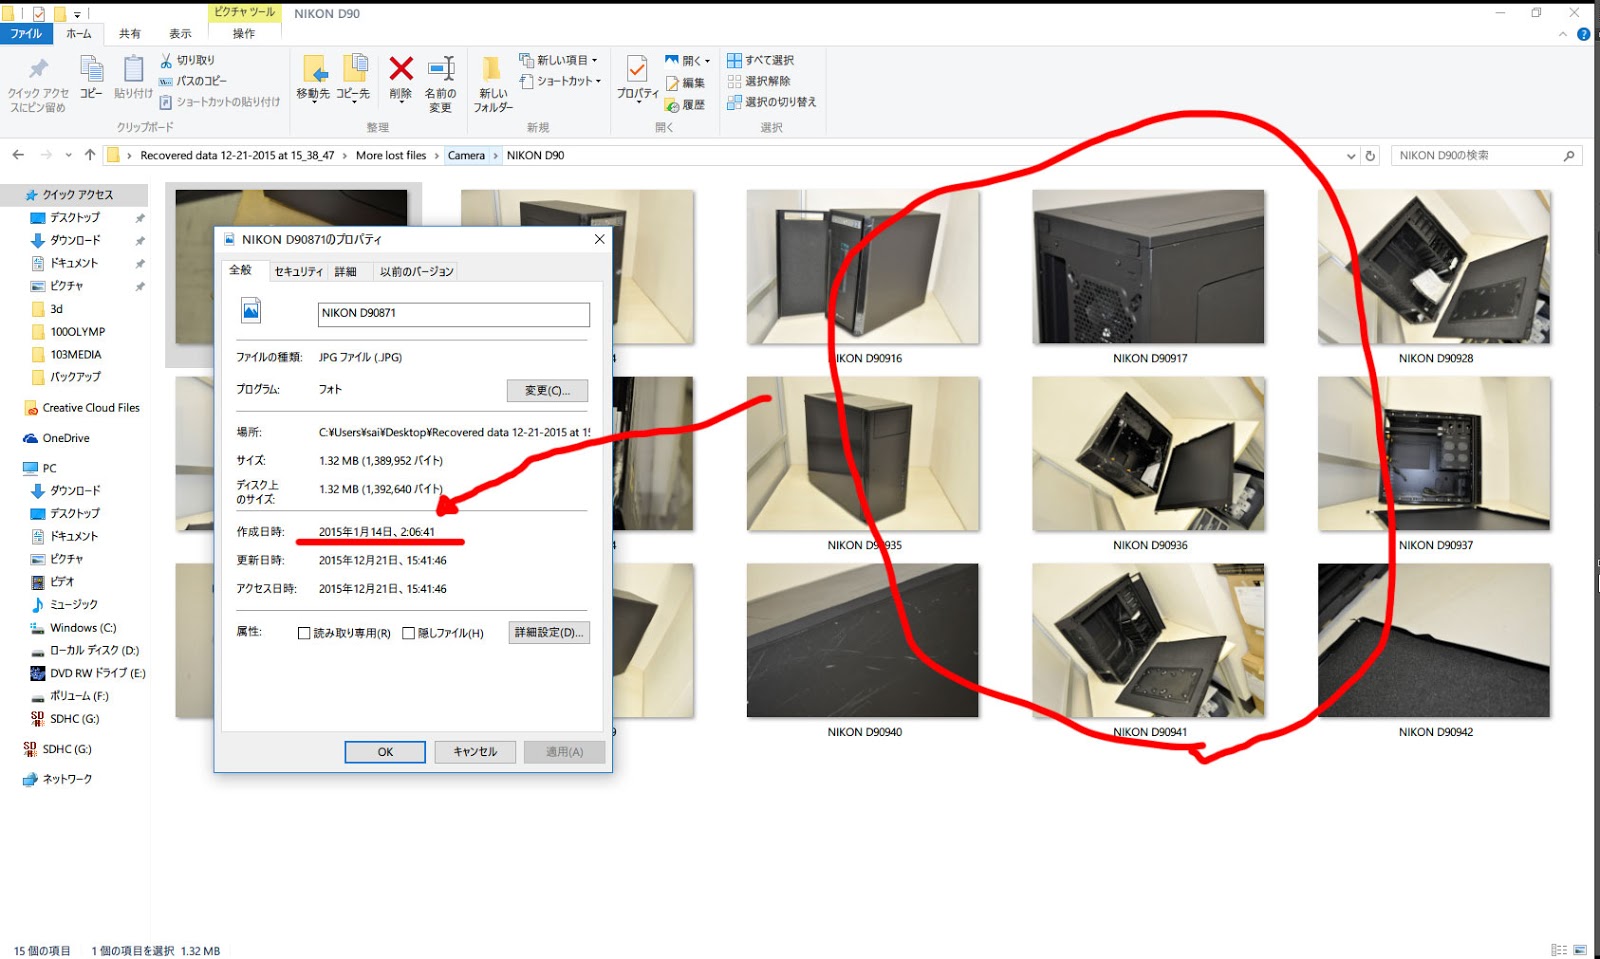Switch to details view in status bar
This screenshot has height=959, width=1600.
point(1559,950)
